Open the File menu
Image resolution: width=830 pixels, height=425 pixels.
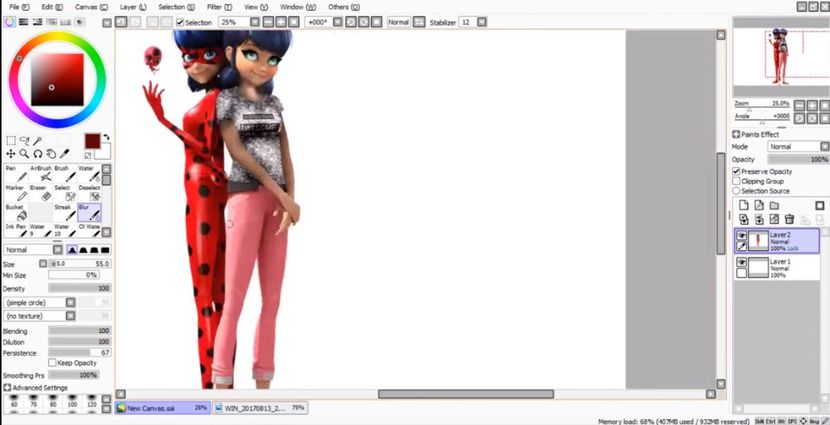point(20,7)
